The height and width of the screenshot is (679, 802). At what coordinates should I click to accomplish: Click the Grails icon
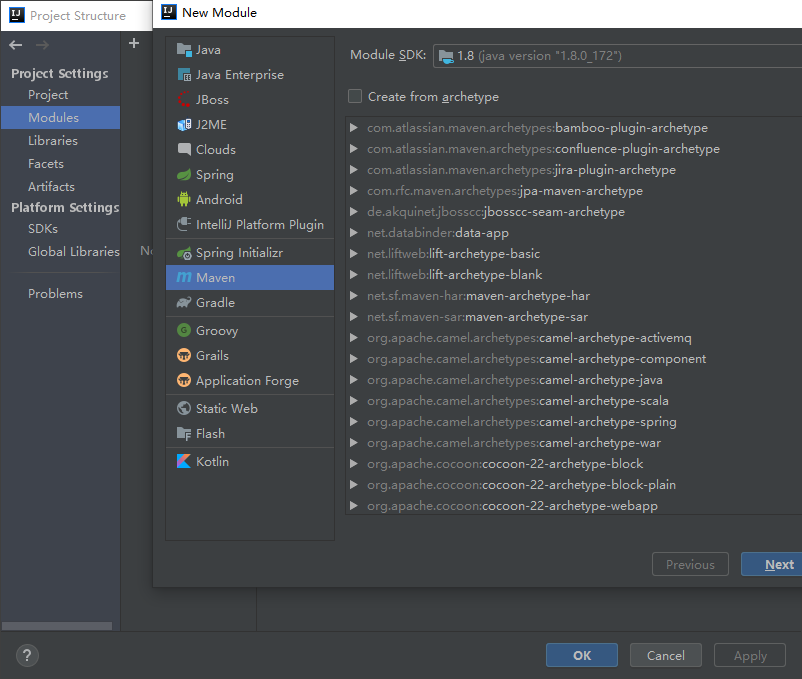click(184, 355)
